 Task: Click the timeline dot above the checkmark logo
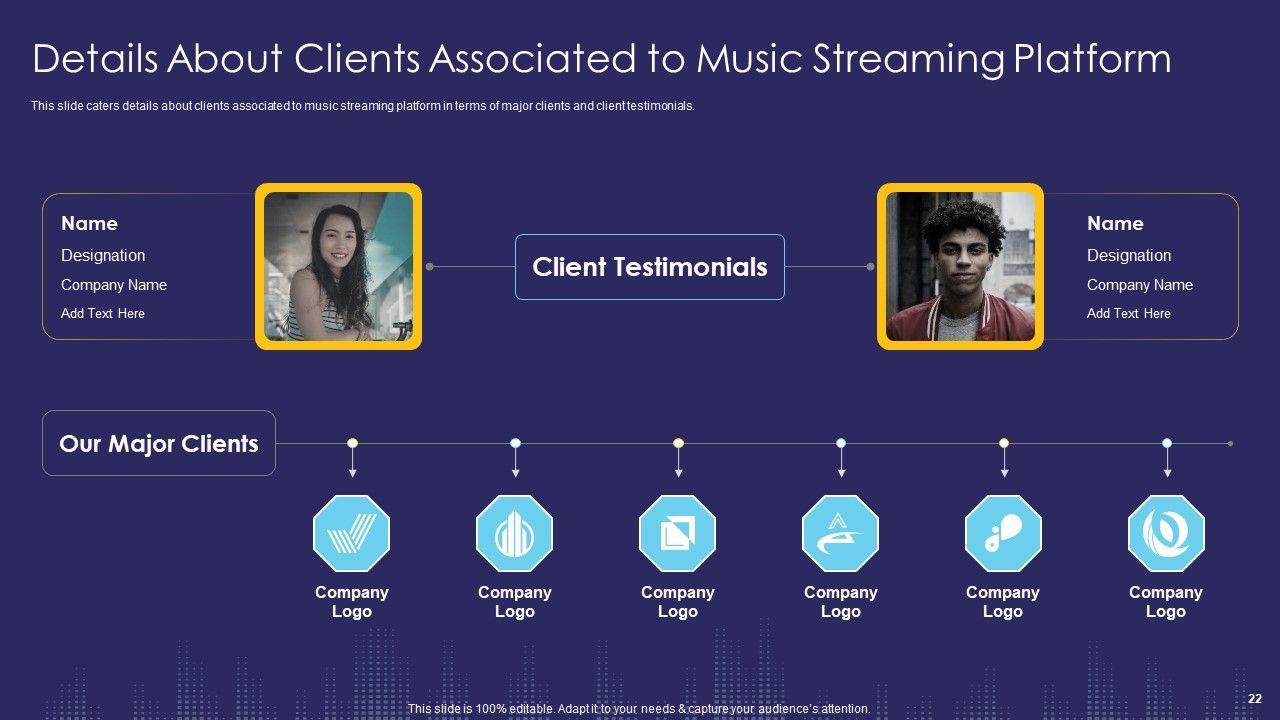[x=352, y=443]
